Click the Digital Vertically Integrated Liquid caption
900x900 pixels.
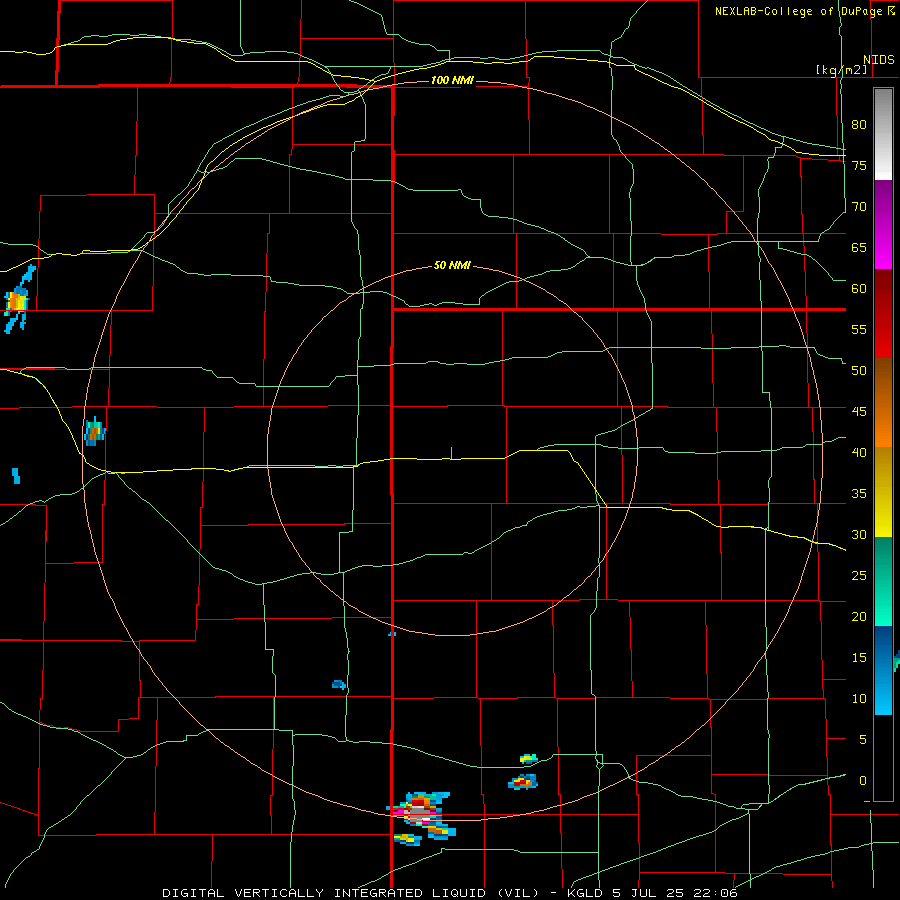click(353, 893)
